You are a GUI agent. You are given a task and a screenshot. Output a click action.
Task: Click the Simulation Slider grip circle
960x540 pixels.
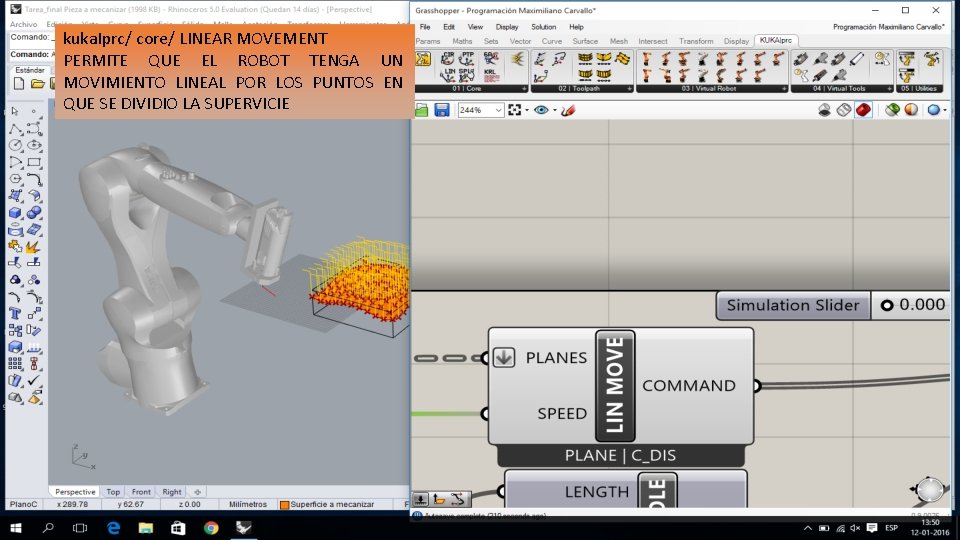(x=887, y=305)
